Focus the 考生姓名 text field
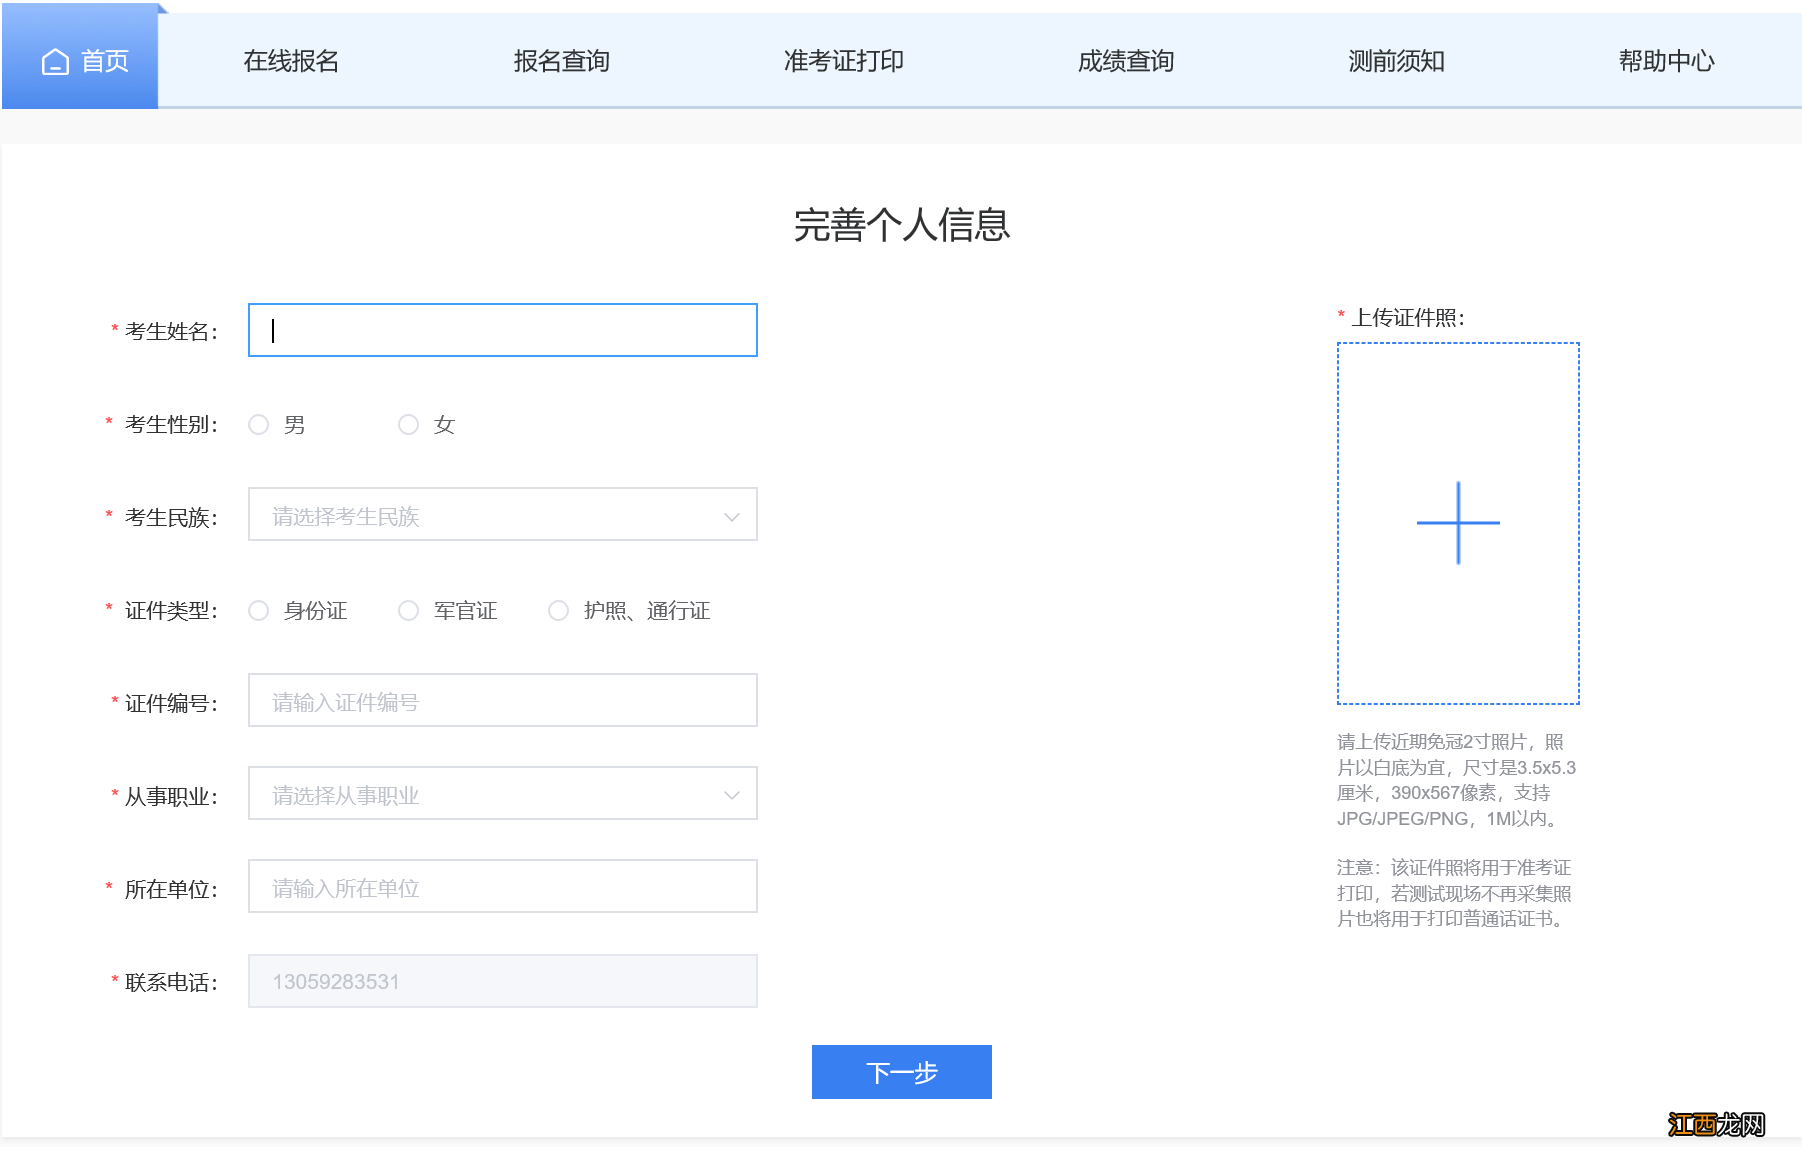The image size is (1802, 1155). click(x=503, y=330)
